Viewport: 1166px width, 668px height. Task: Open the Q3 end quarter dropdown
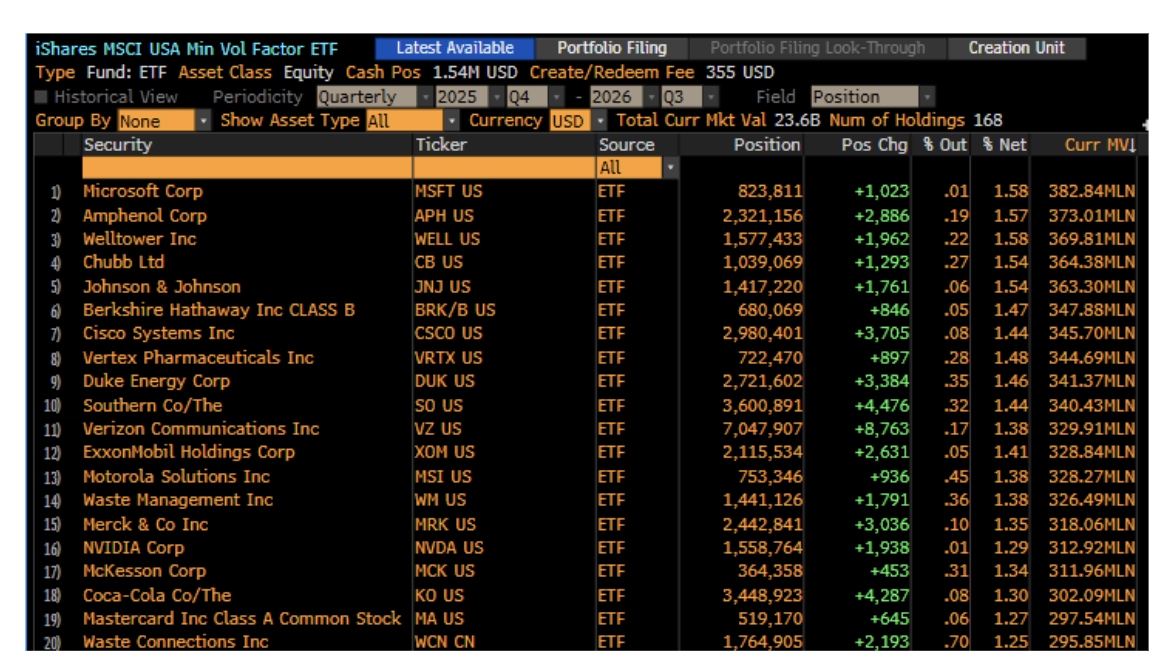tap(689, 97)
